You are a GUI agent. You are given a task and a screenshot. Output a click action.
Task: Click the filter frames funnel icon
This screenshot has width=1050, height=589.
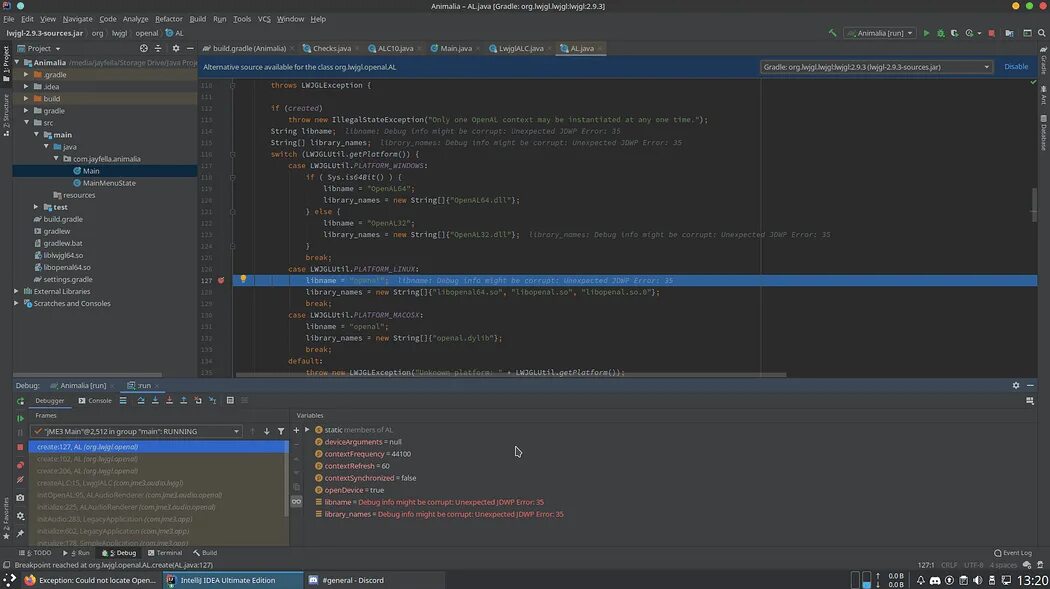[281, 432]
